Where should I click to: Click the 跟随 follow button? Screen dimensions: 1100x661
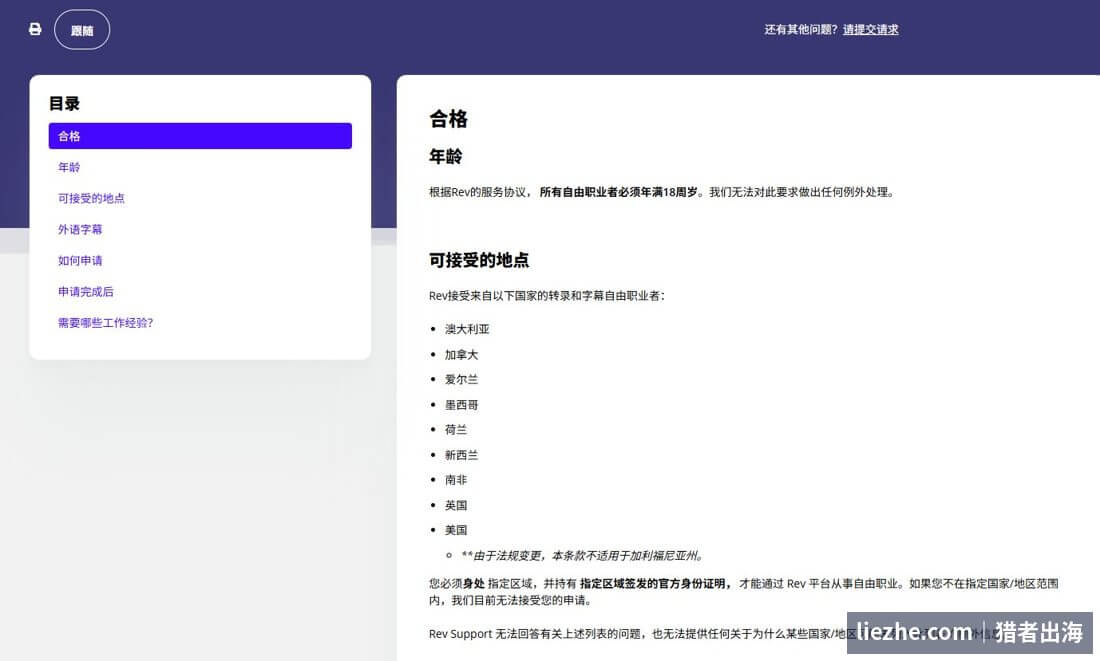[82, 29]
